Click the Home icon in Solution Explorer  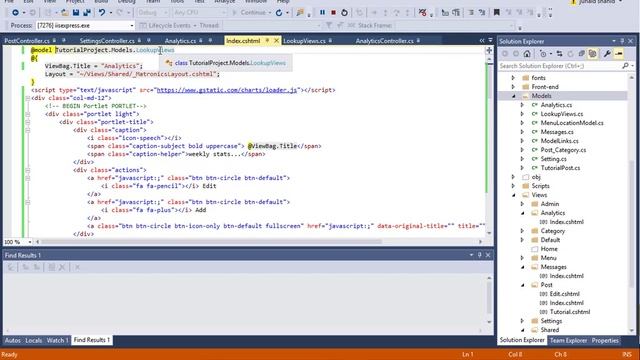527,54
